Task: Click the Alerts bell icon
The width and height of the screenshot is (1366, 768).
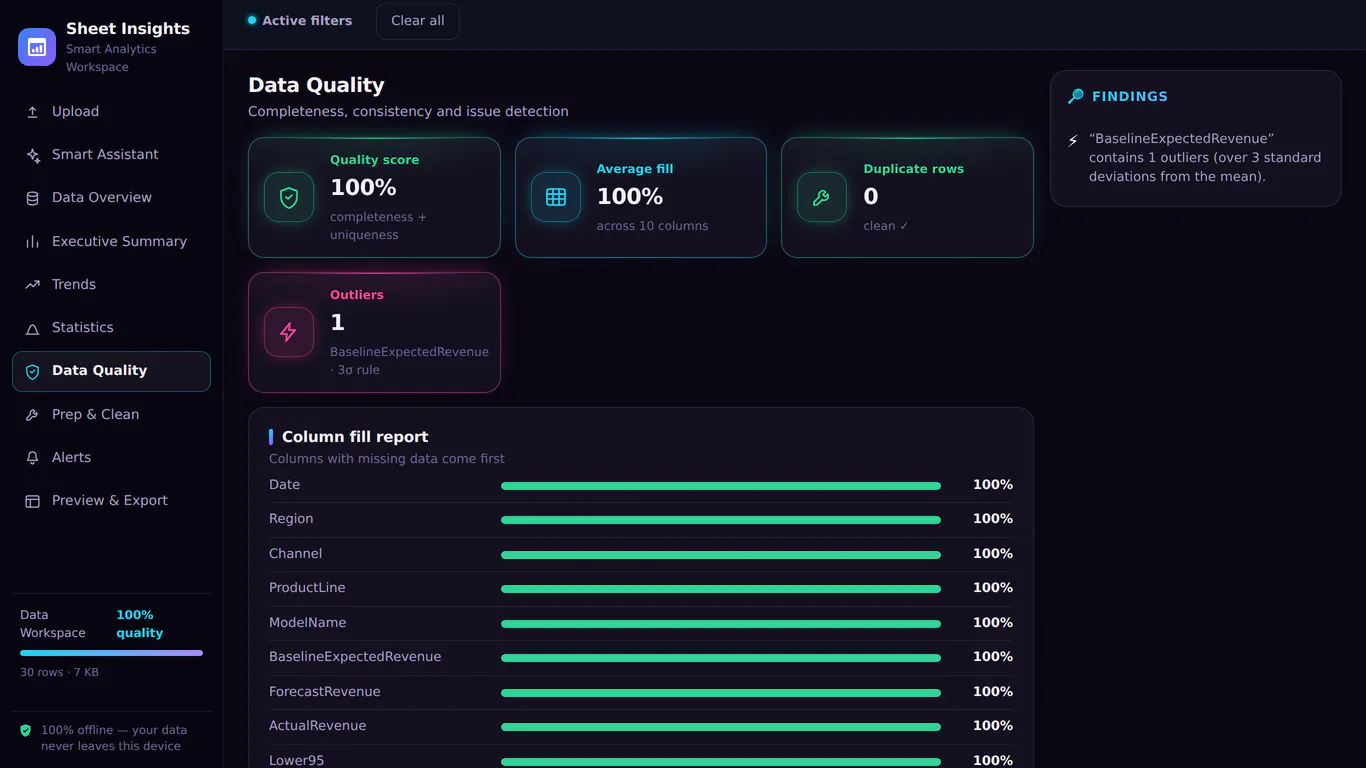Action: click(x=32, y=458)
